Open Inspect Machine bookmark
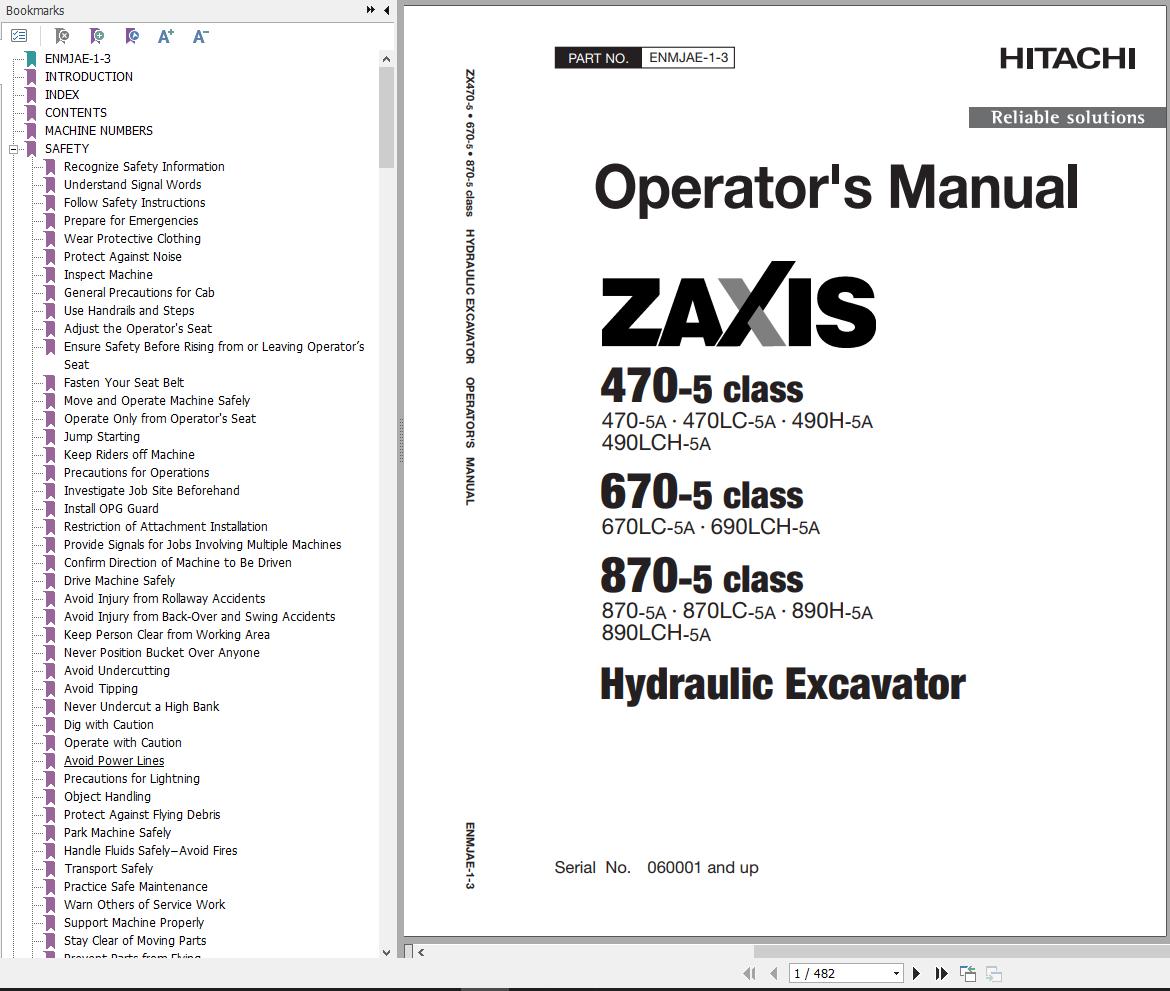Screen dimensions: 1170x991 point(108,275)
